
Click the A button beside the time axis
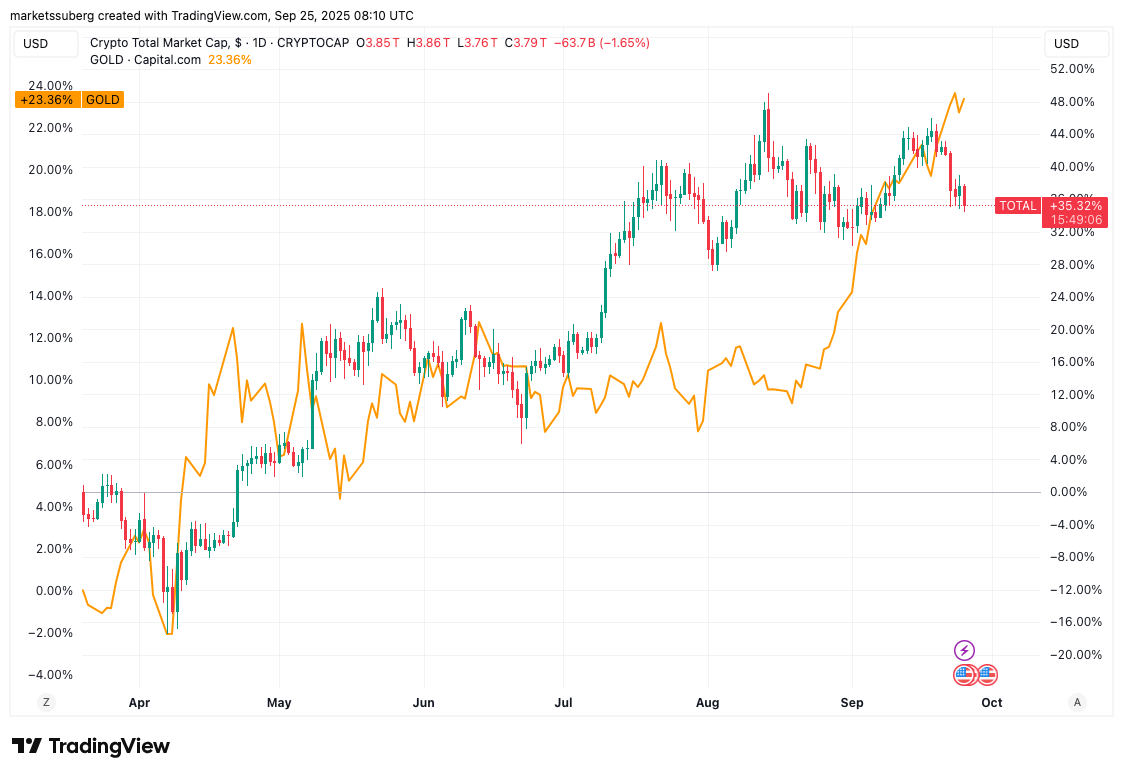coord(1077,702)
